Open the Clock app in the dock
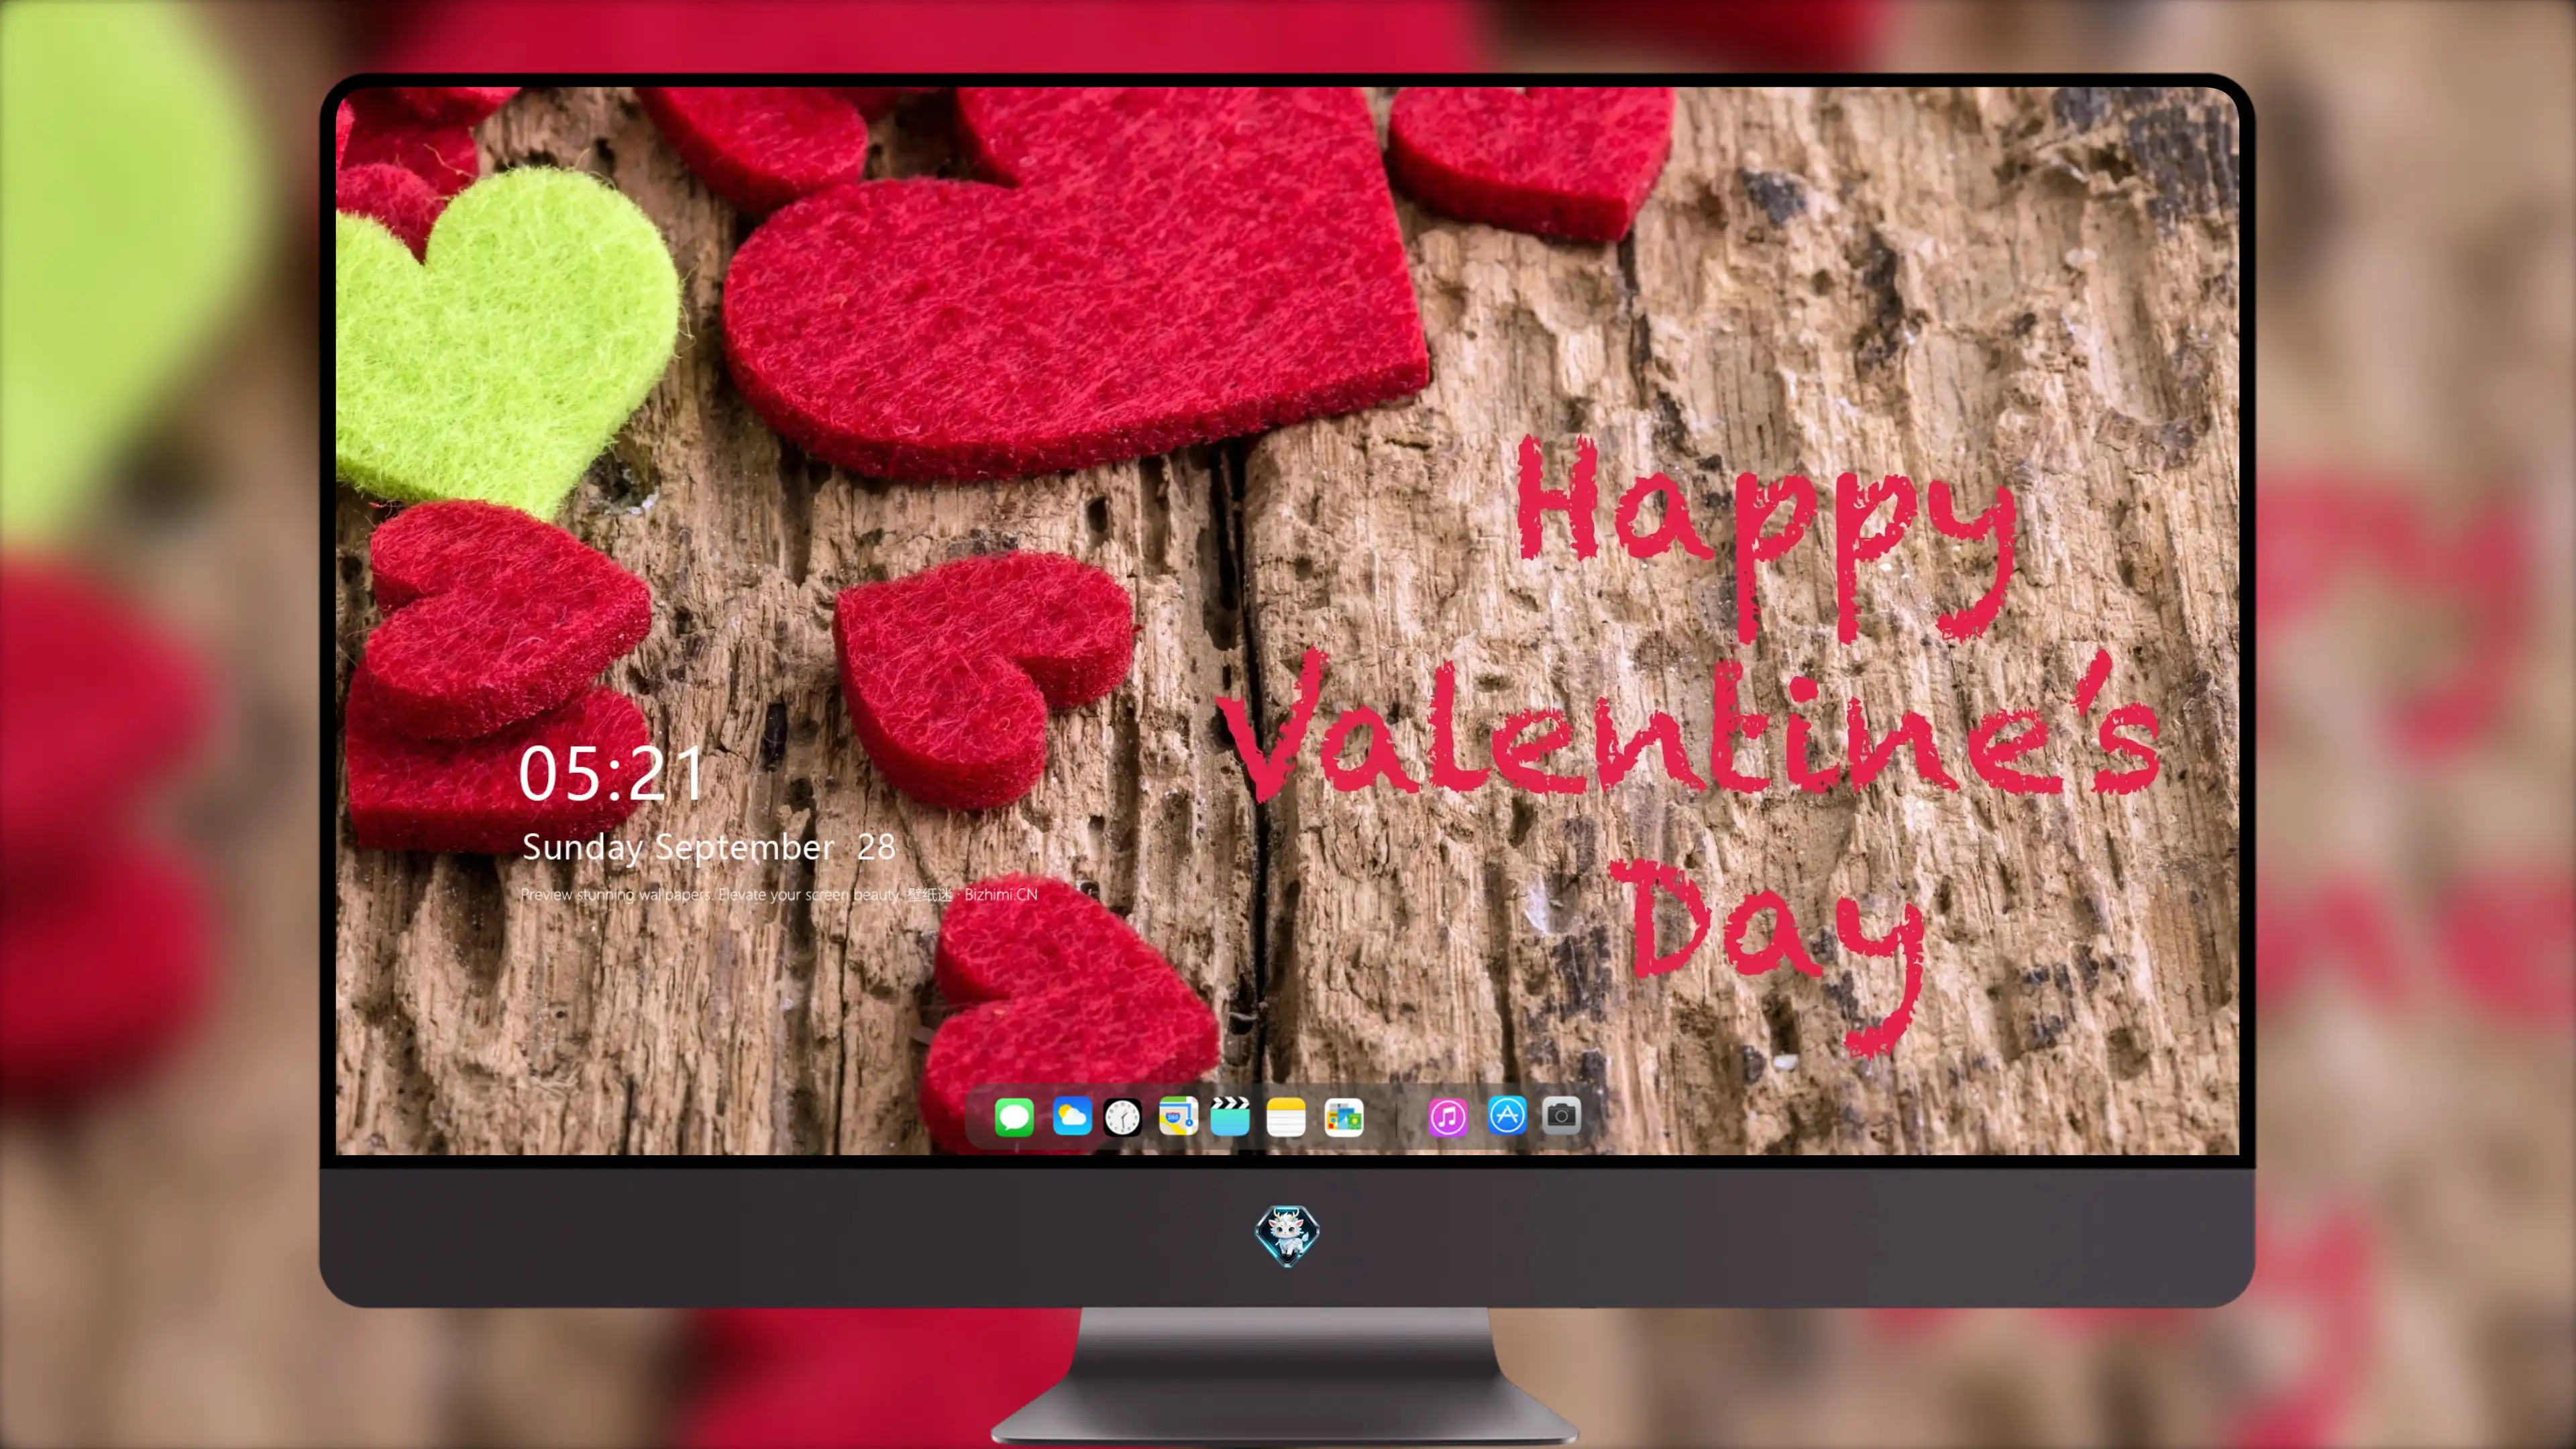 click(x=1122, y=1117)
